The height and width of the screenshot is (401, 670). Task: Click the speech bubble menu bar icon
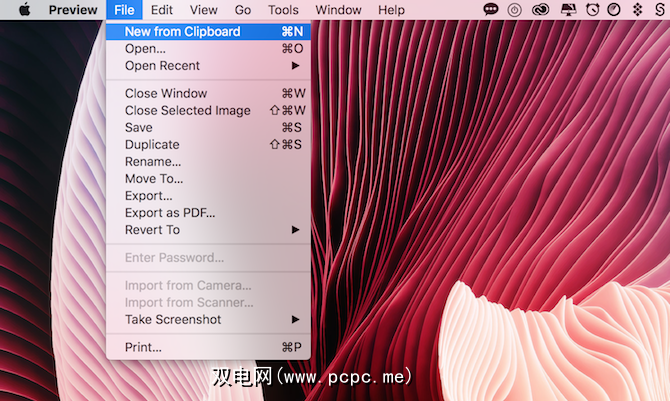point(491,9)
